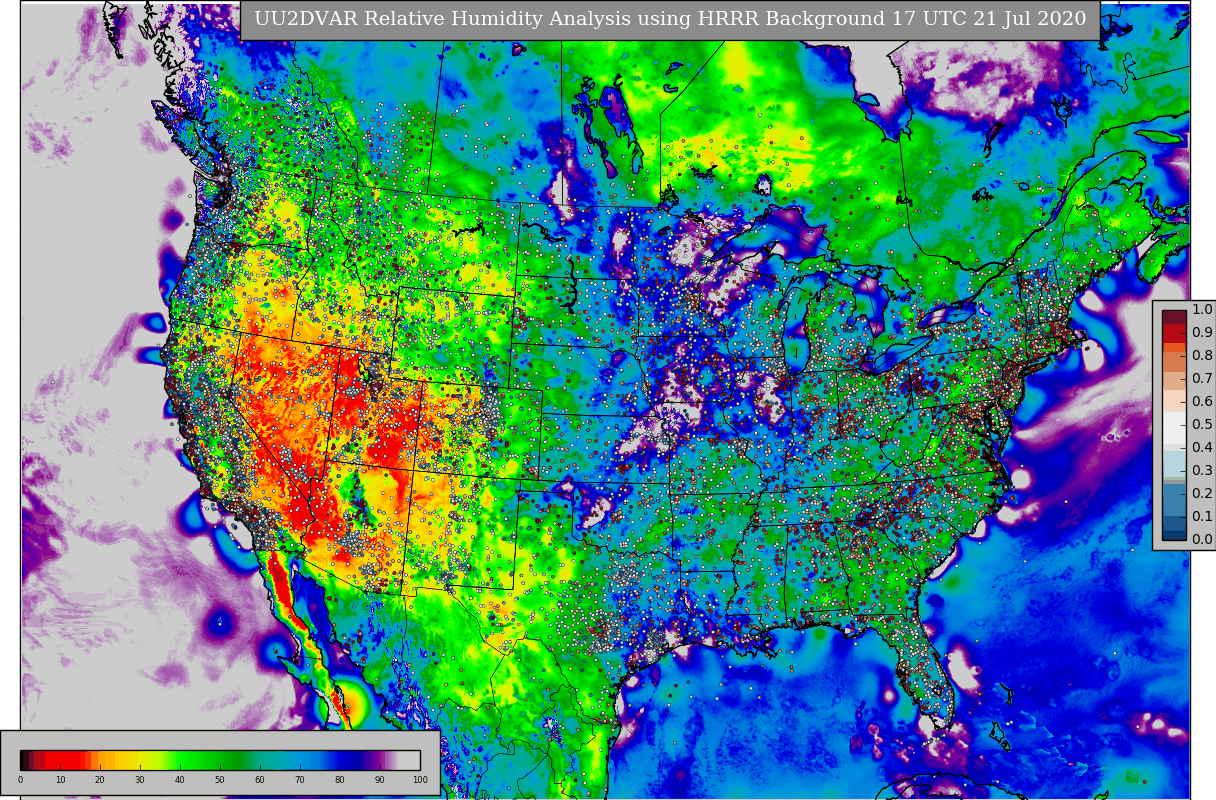This screenshot has height=800, width=1216.
Task: Click the 1.0 label on right colorbar
Action: click(x=1202, y=310)
